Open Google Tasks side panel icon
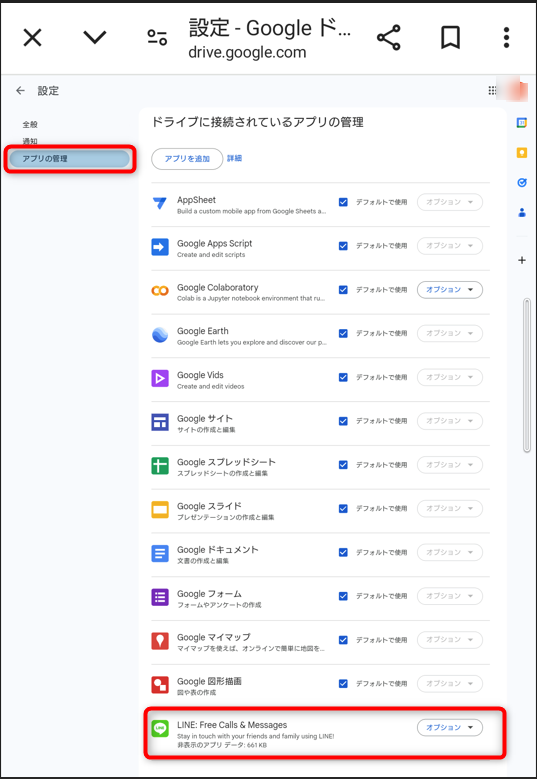 pyautogui.click(x=522, y=183)
